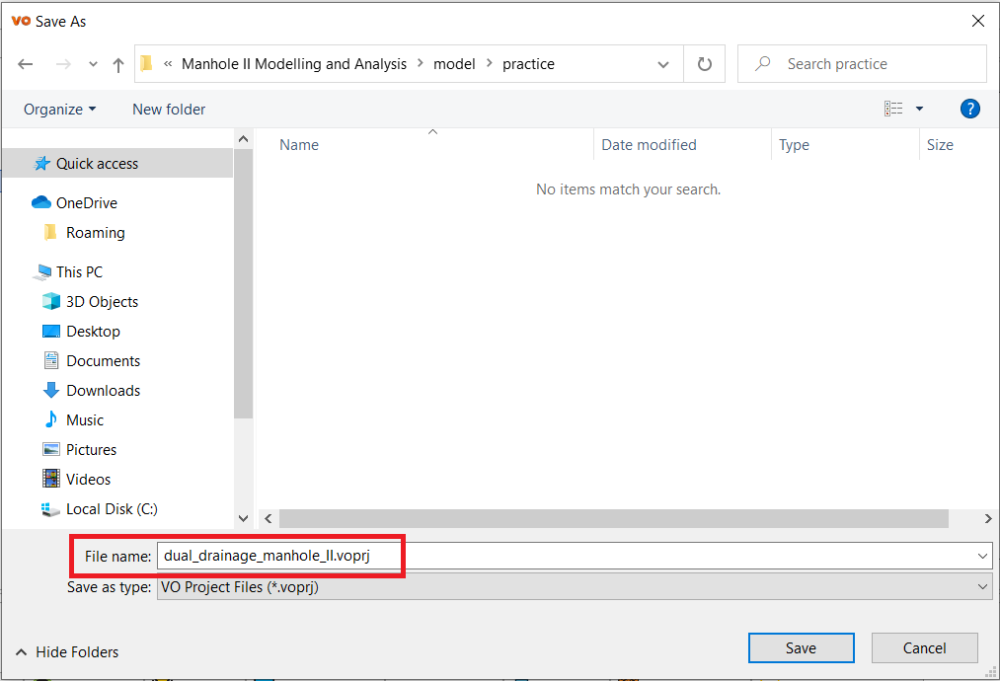This screenshot has width=1000, height=681.
Task: Click the navigation pane vertical scrollbar thumb
Action: (243, 283)
